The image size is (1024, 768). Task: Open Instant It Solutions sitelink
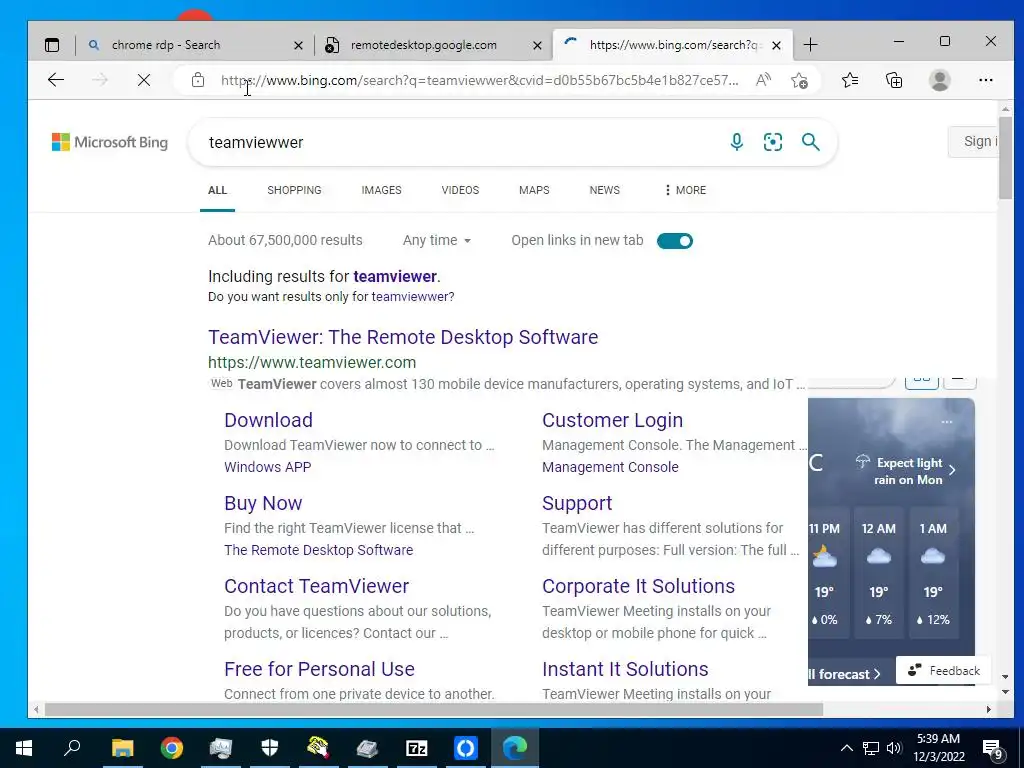[x=625, y=669]
